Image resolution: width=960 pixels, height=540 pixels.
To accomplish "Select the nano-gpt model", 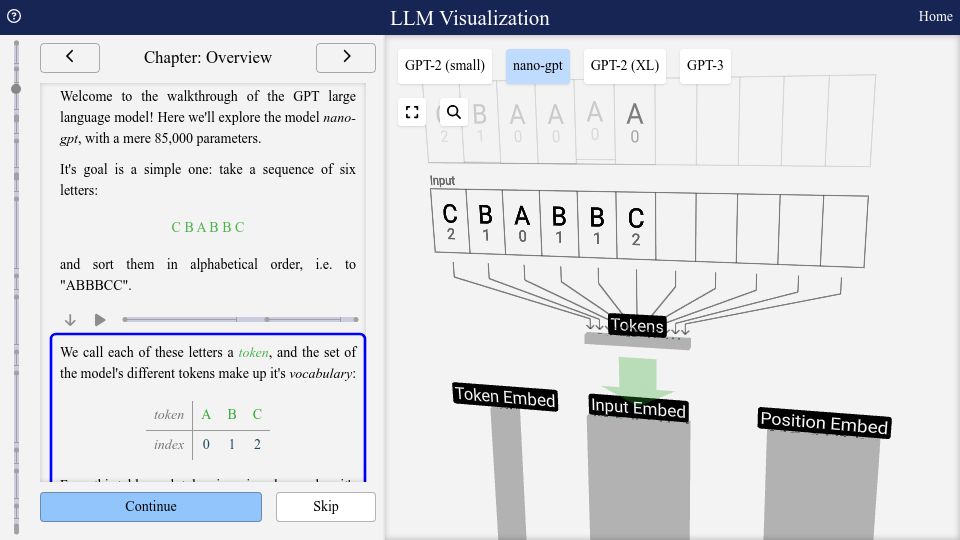I will [x=538, y=66].
